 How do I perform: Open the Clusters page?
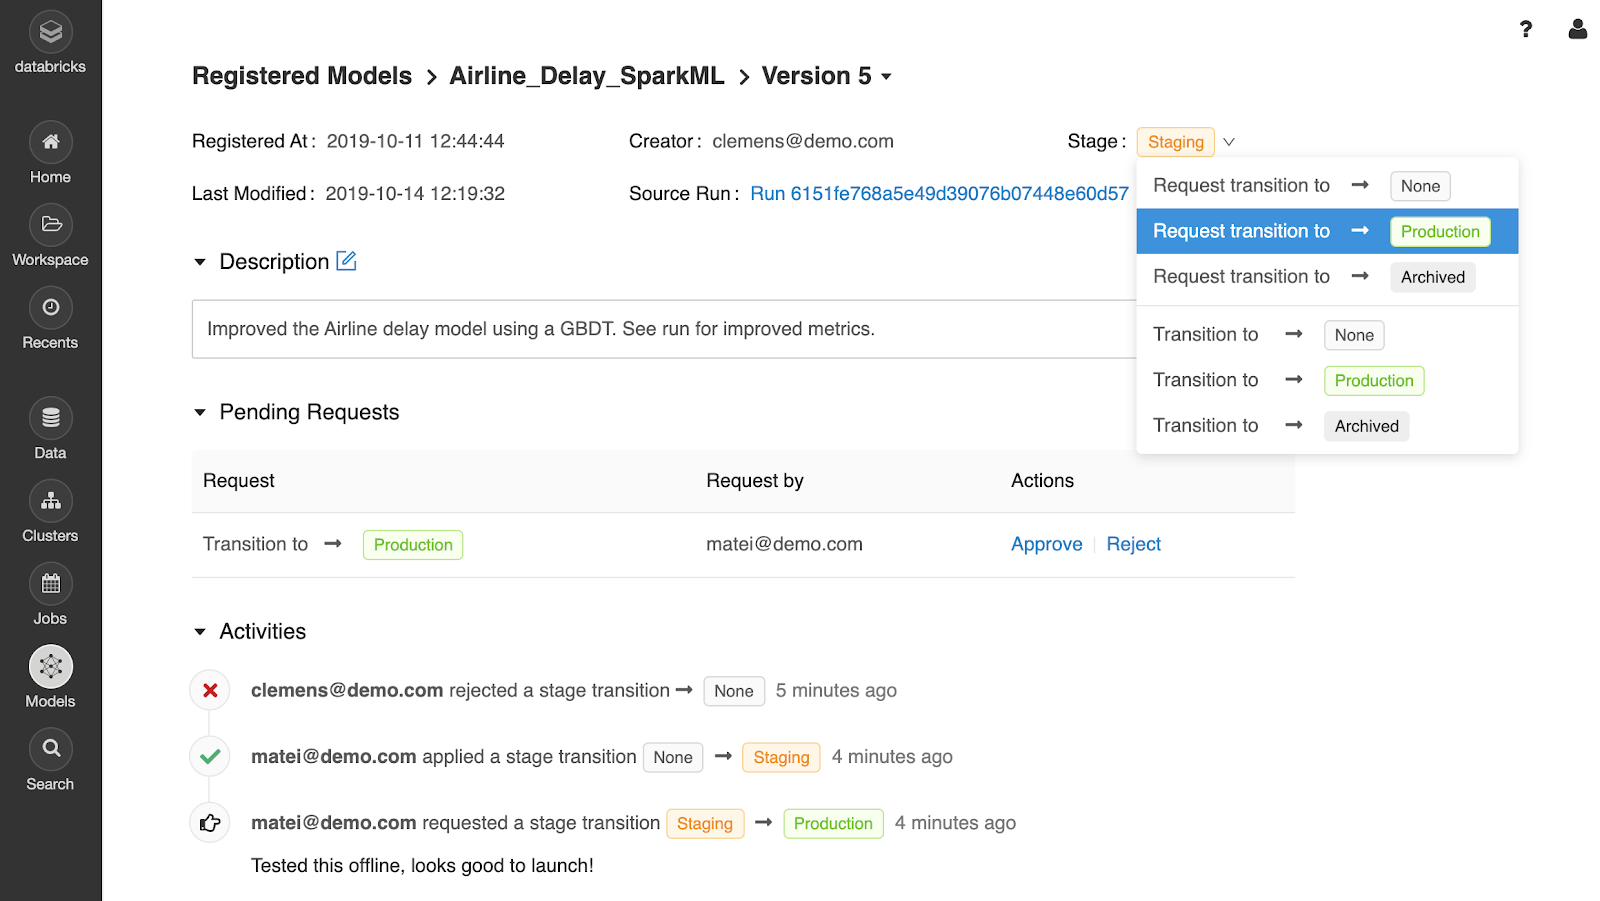point(50,502)
